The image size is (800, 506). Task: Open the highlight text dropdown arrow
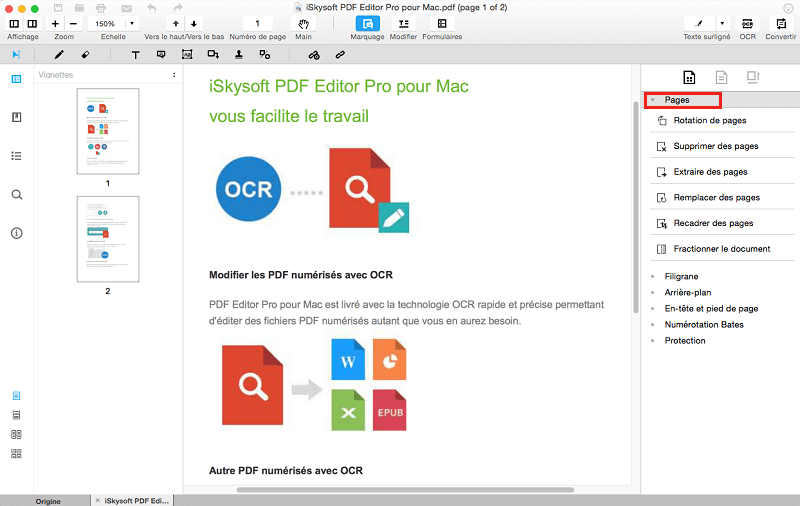[722, 23]
